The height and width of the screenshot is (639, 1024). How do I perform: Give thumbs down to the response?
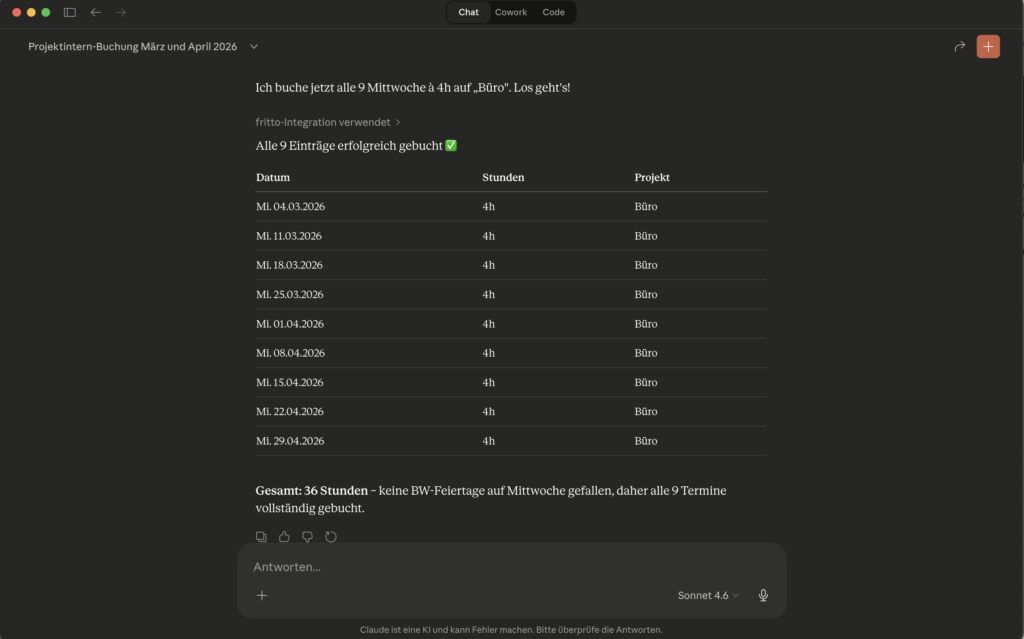point(307,537)
